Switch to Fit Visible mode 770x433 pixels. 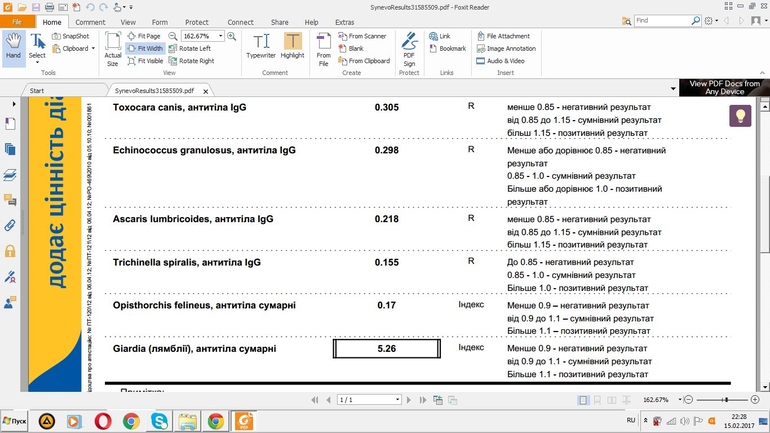[x=146, y=60]
